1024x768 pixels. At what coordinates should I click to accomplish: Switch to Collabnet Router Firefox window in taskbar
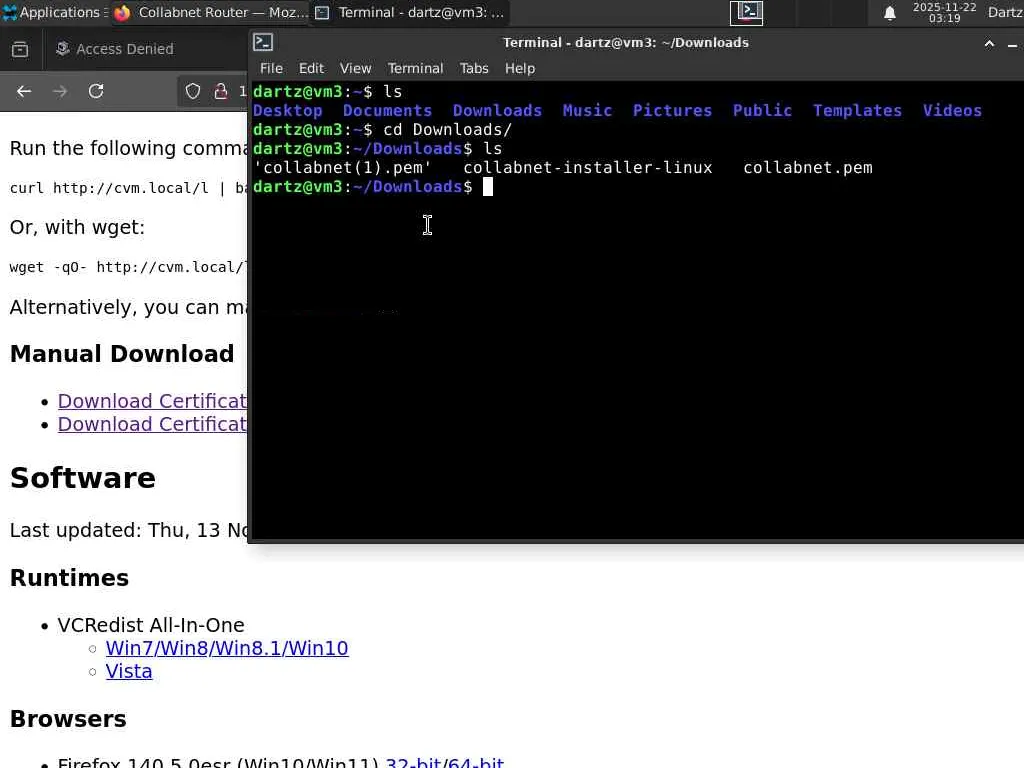pyautogui.click(x=210, y=12)
